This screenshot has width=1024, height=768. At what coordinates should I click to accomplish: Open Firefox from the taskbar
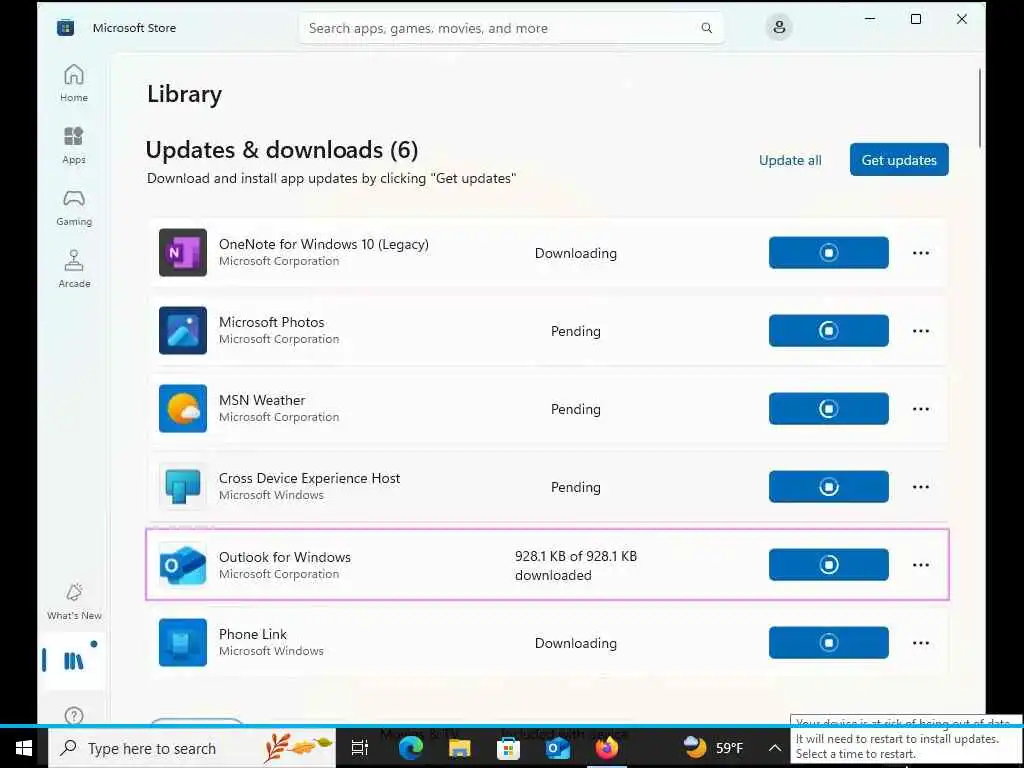[x=607, y=748]
